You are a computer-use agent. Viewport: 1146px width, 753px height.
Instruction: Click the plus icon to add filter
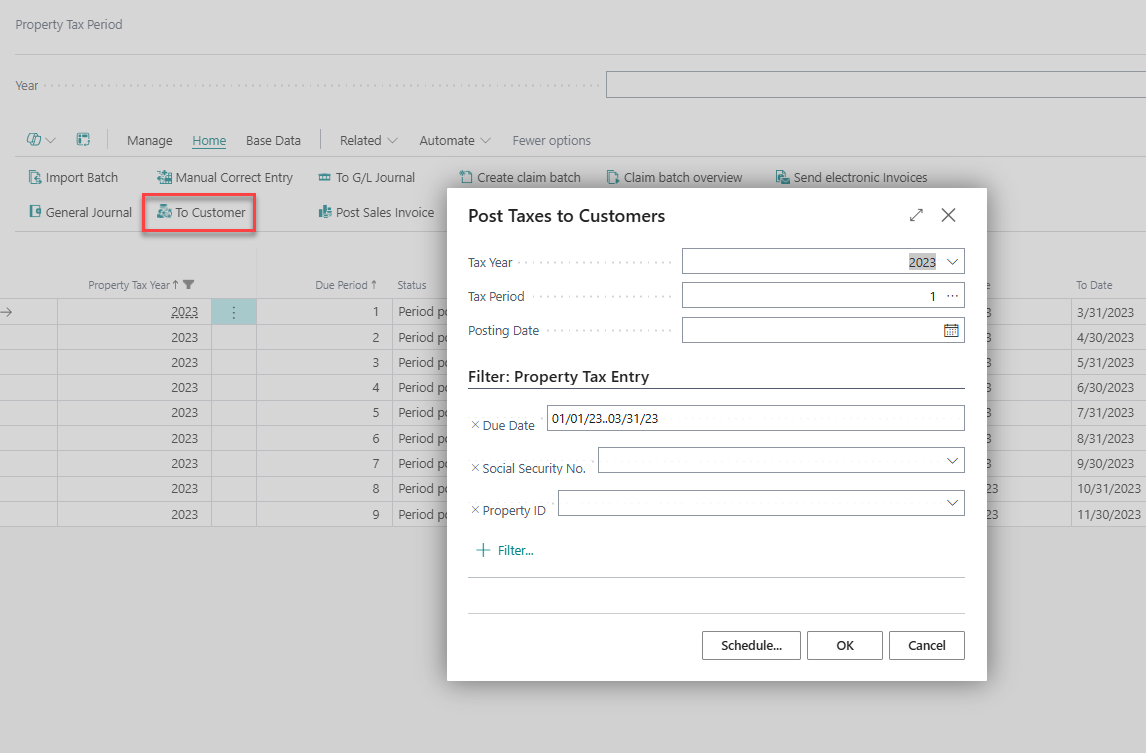[482, 550]
